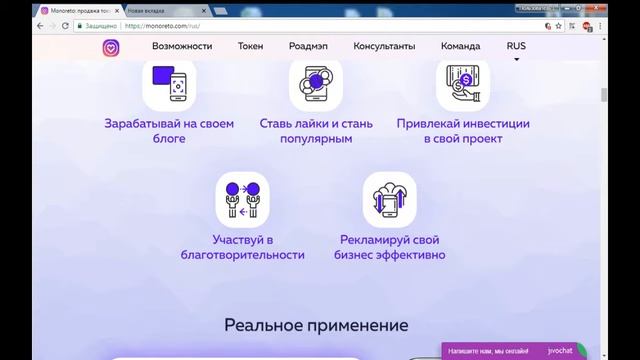Open the jivochat online chat widget

click(514, 351)
